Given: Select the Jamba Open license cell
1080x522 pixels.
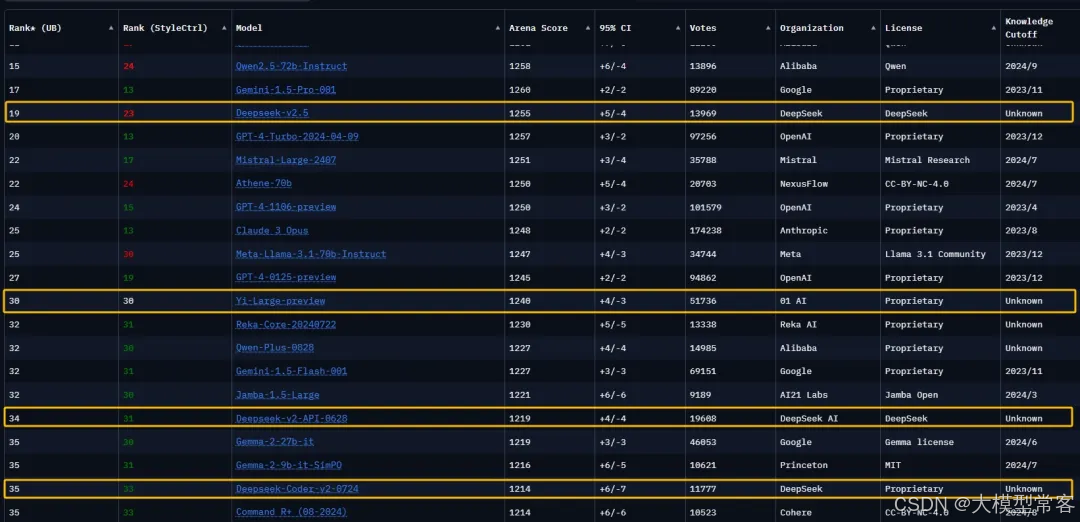Looking at the screenshot, I should click(913, 395).
